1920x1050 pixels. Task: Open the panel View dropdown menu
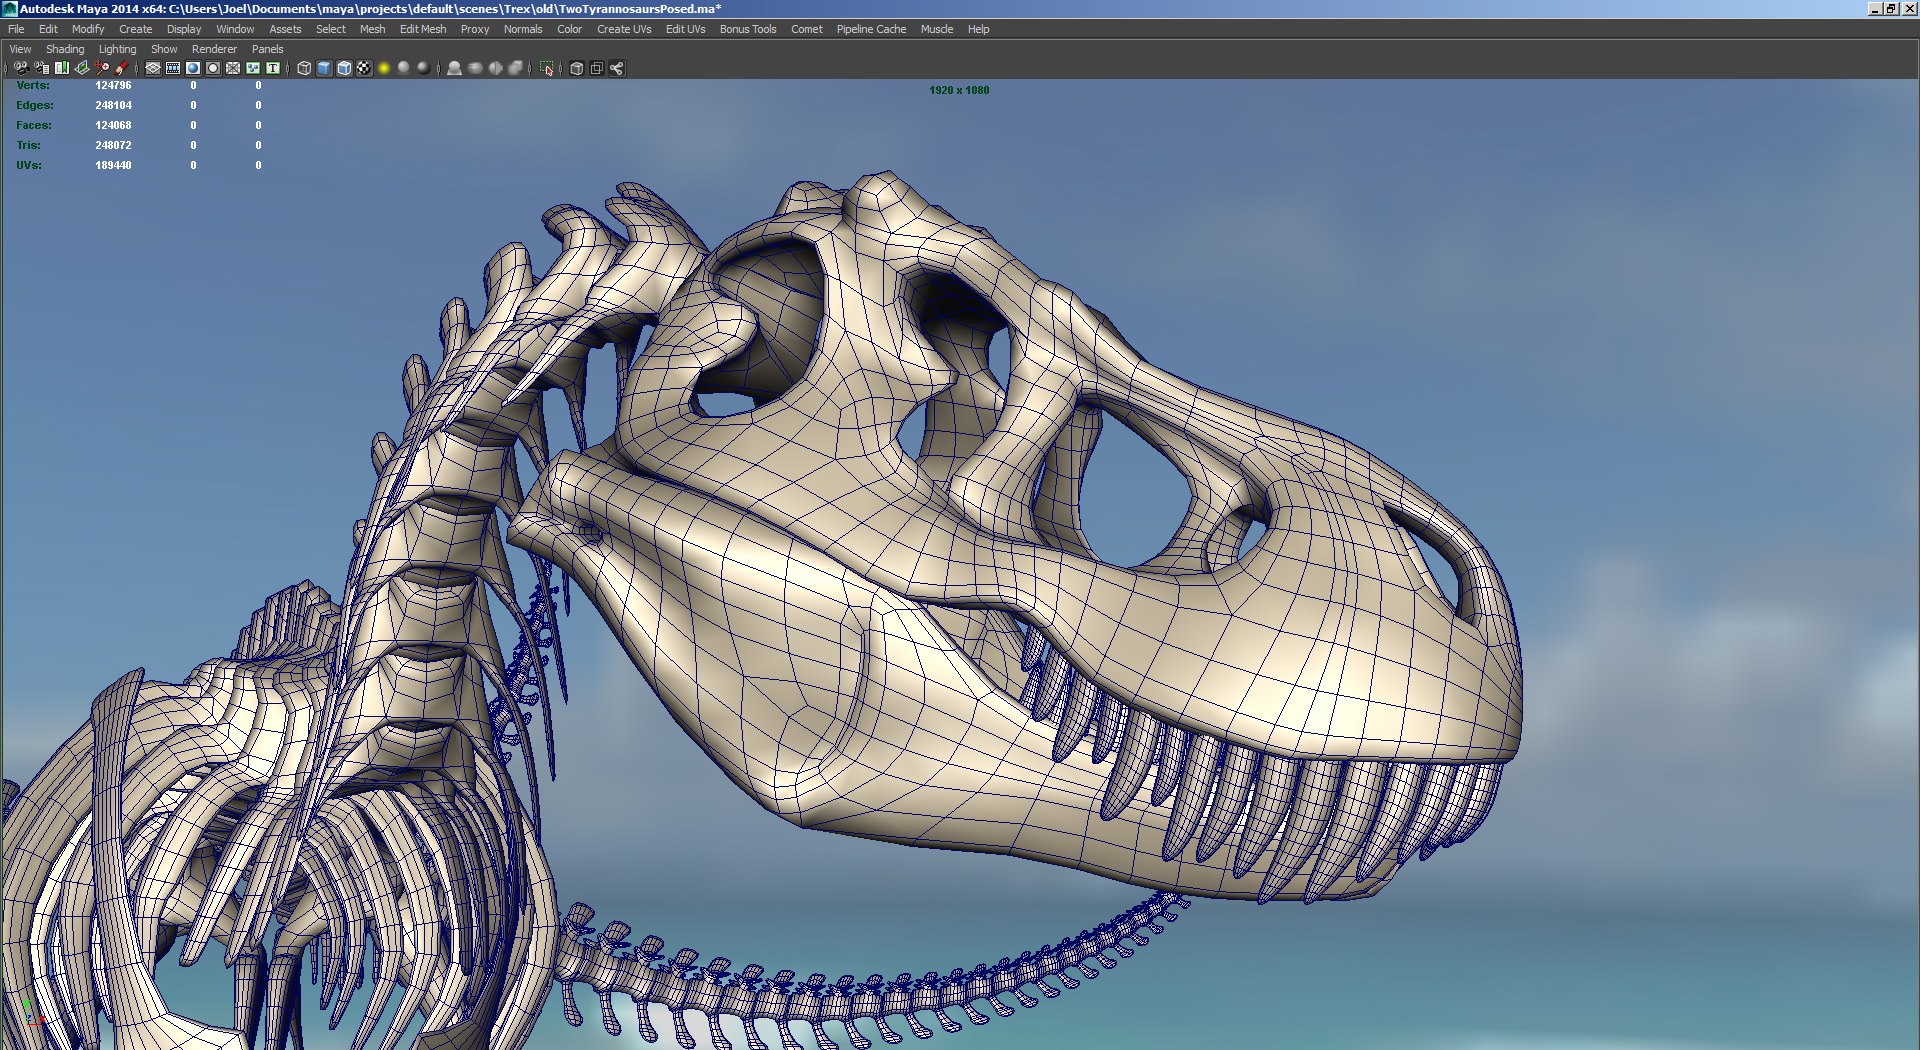[x=20, y=49]
